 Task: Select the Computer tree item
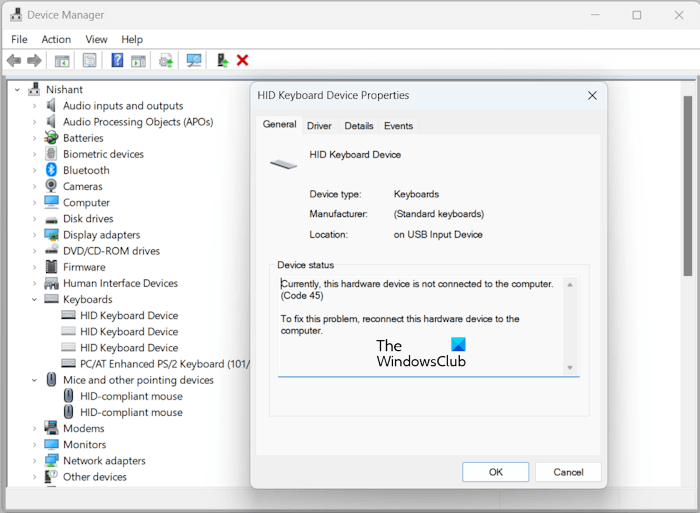86,202
